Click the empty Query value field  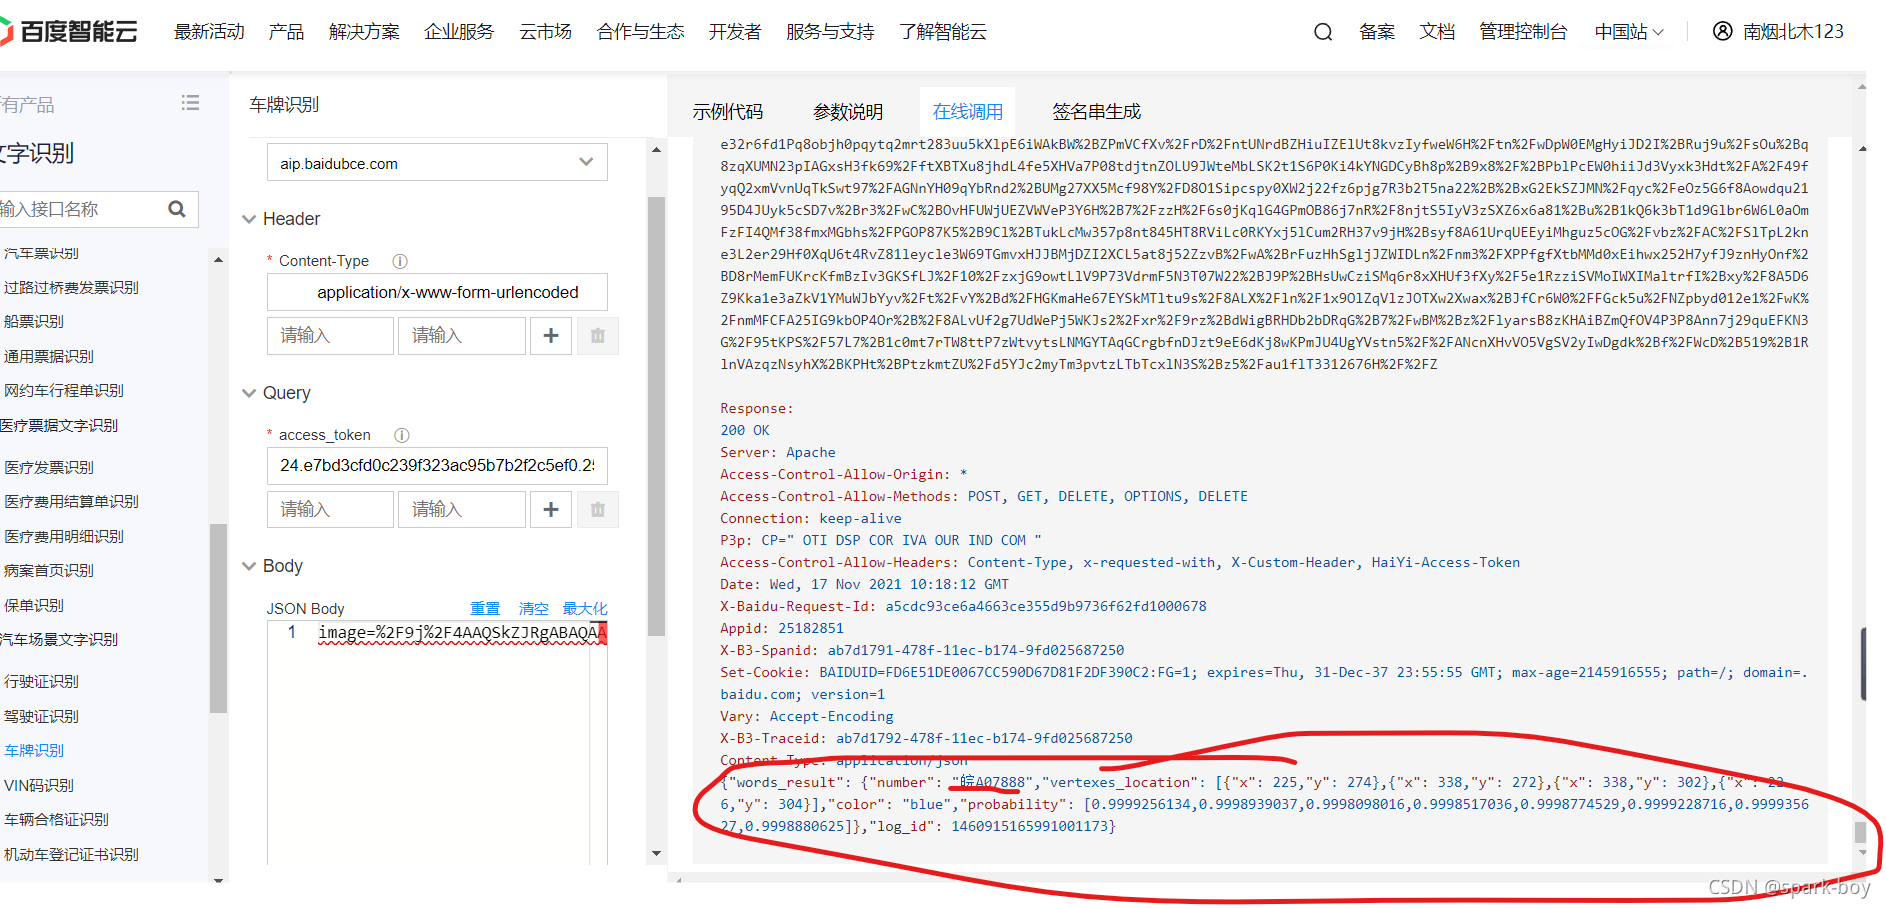coord(462,510)
